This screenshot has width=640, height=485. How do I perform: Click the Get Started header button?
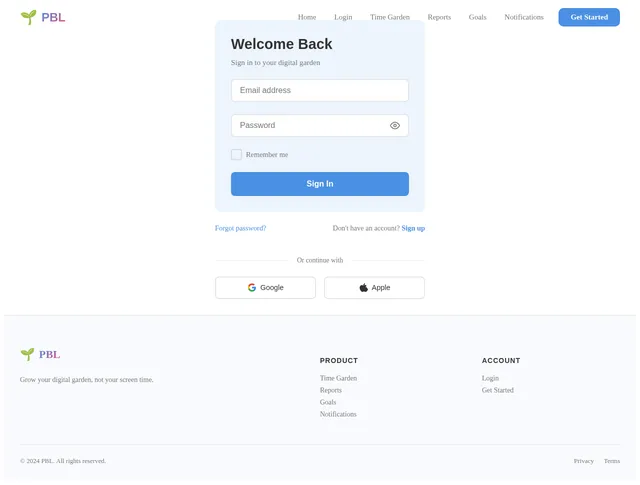[x=589, y=17]
